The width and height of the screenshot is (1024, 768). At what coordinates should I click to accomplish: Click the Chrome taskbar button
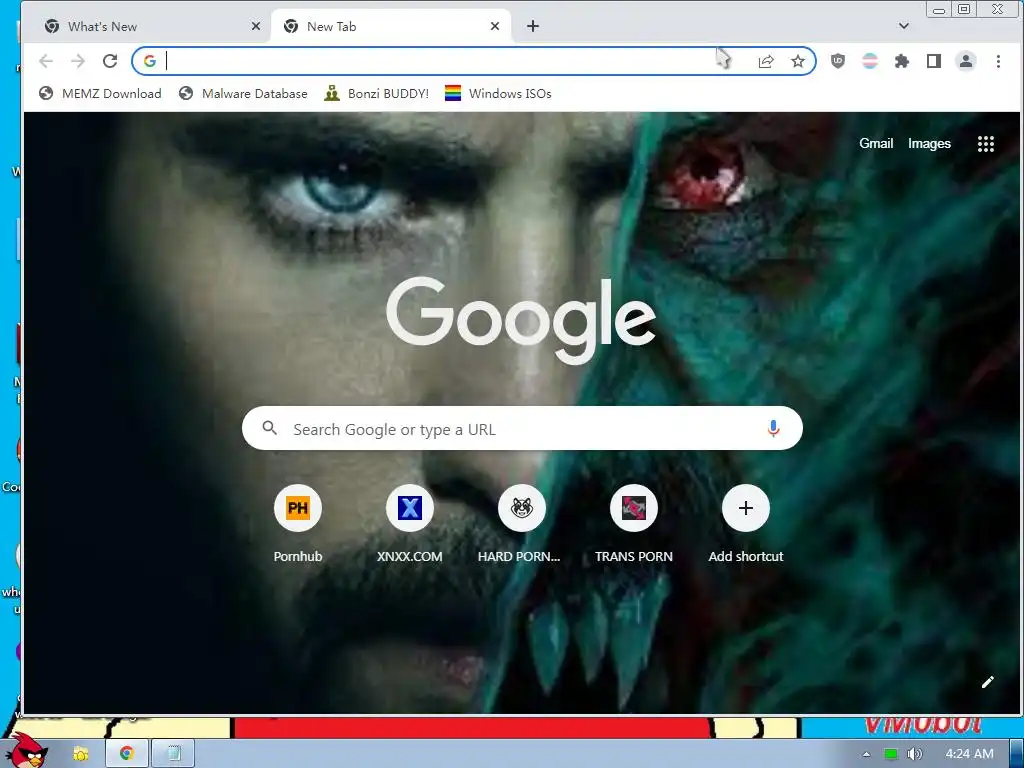(127, 753)
